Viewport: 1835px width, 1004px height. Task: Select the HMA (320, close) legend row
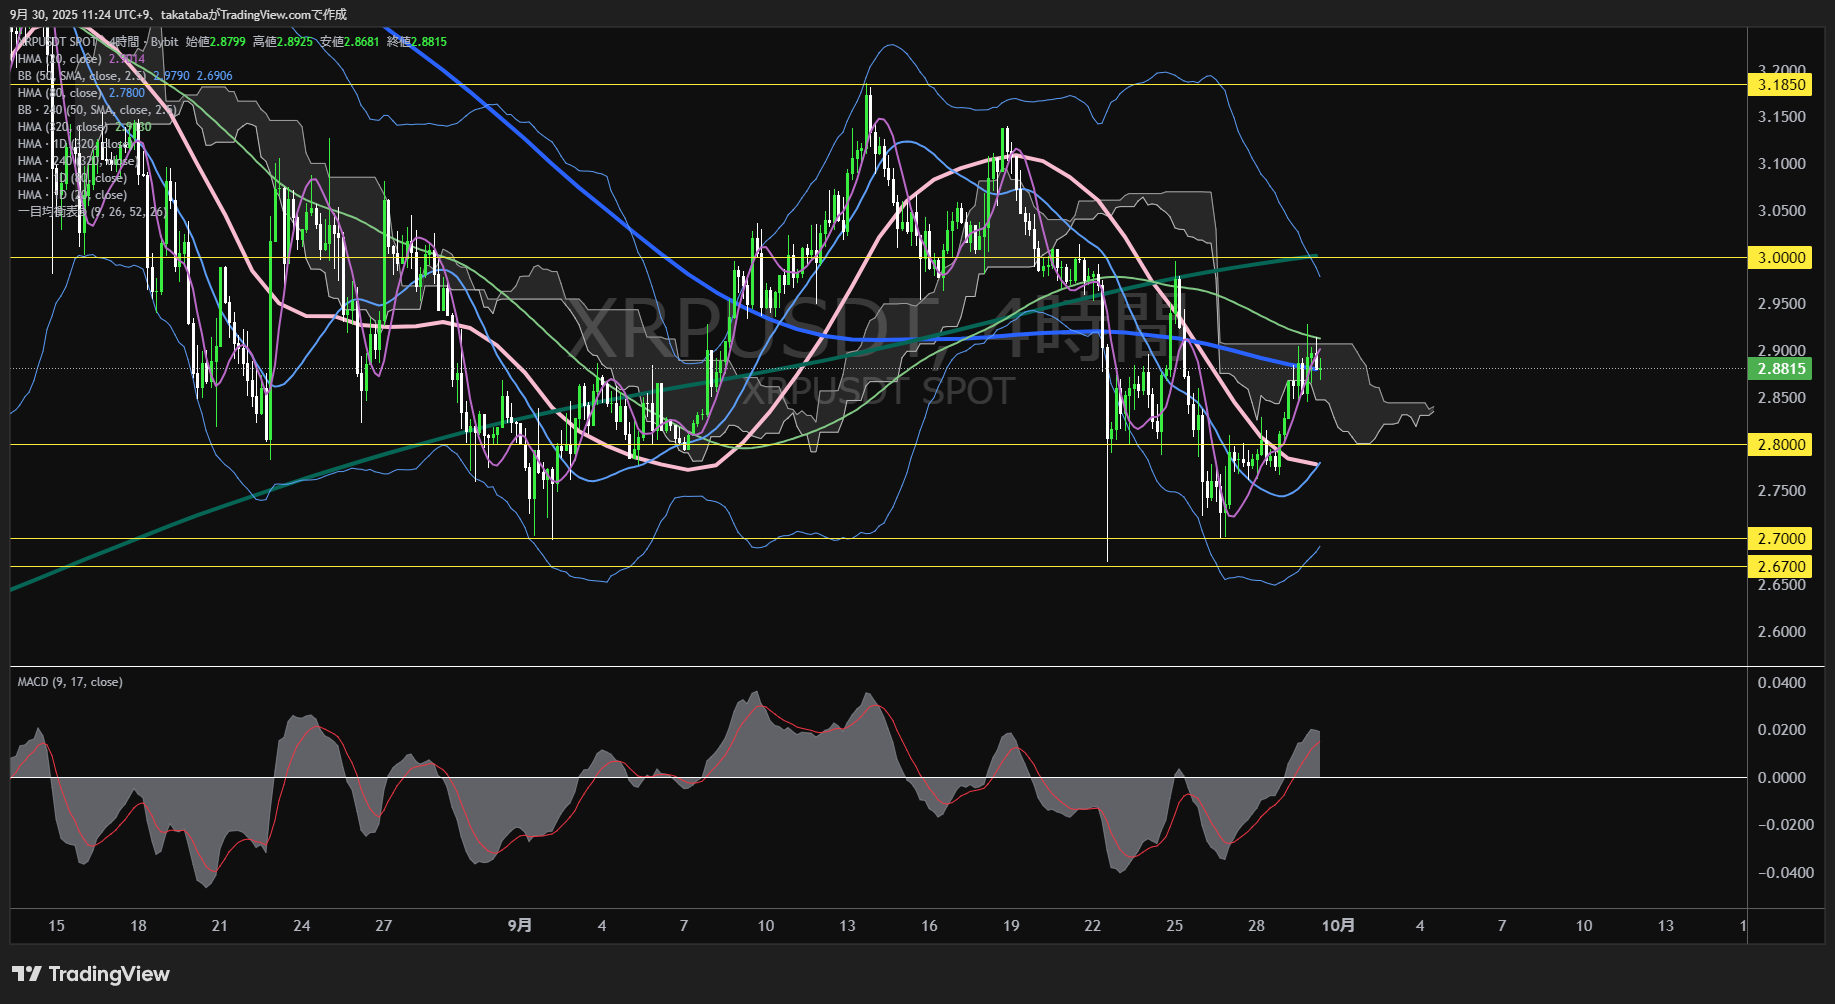[84, 127]
